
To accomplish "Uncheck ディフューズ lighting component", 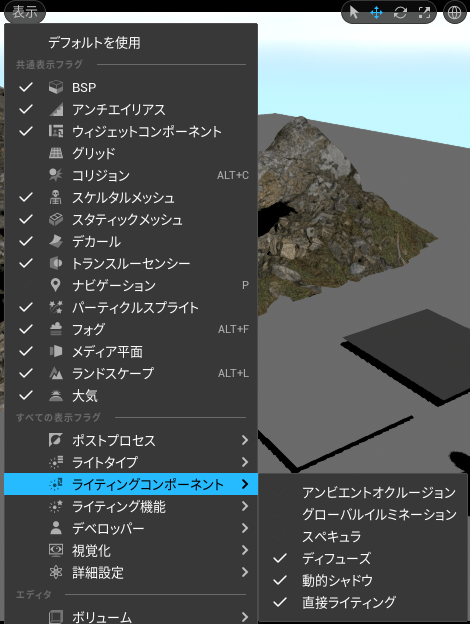I will 280,558.
